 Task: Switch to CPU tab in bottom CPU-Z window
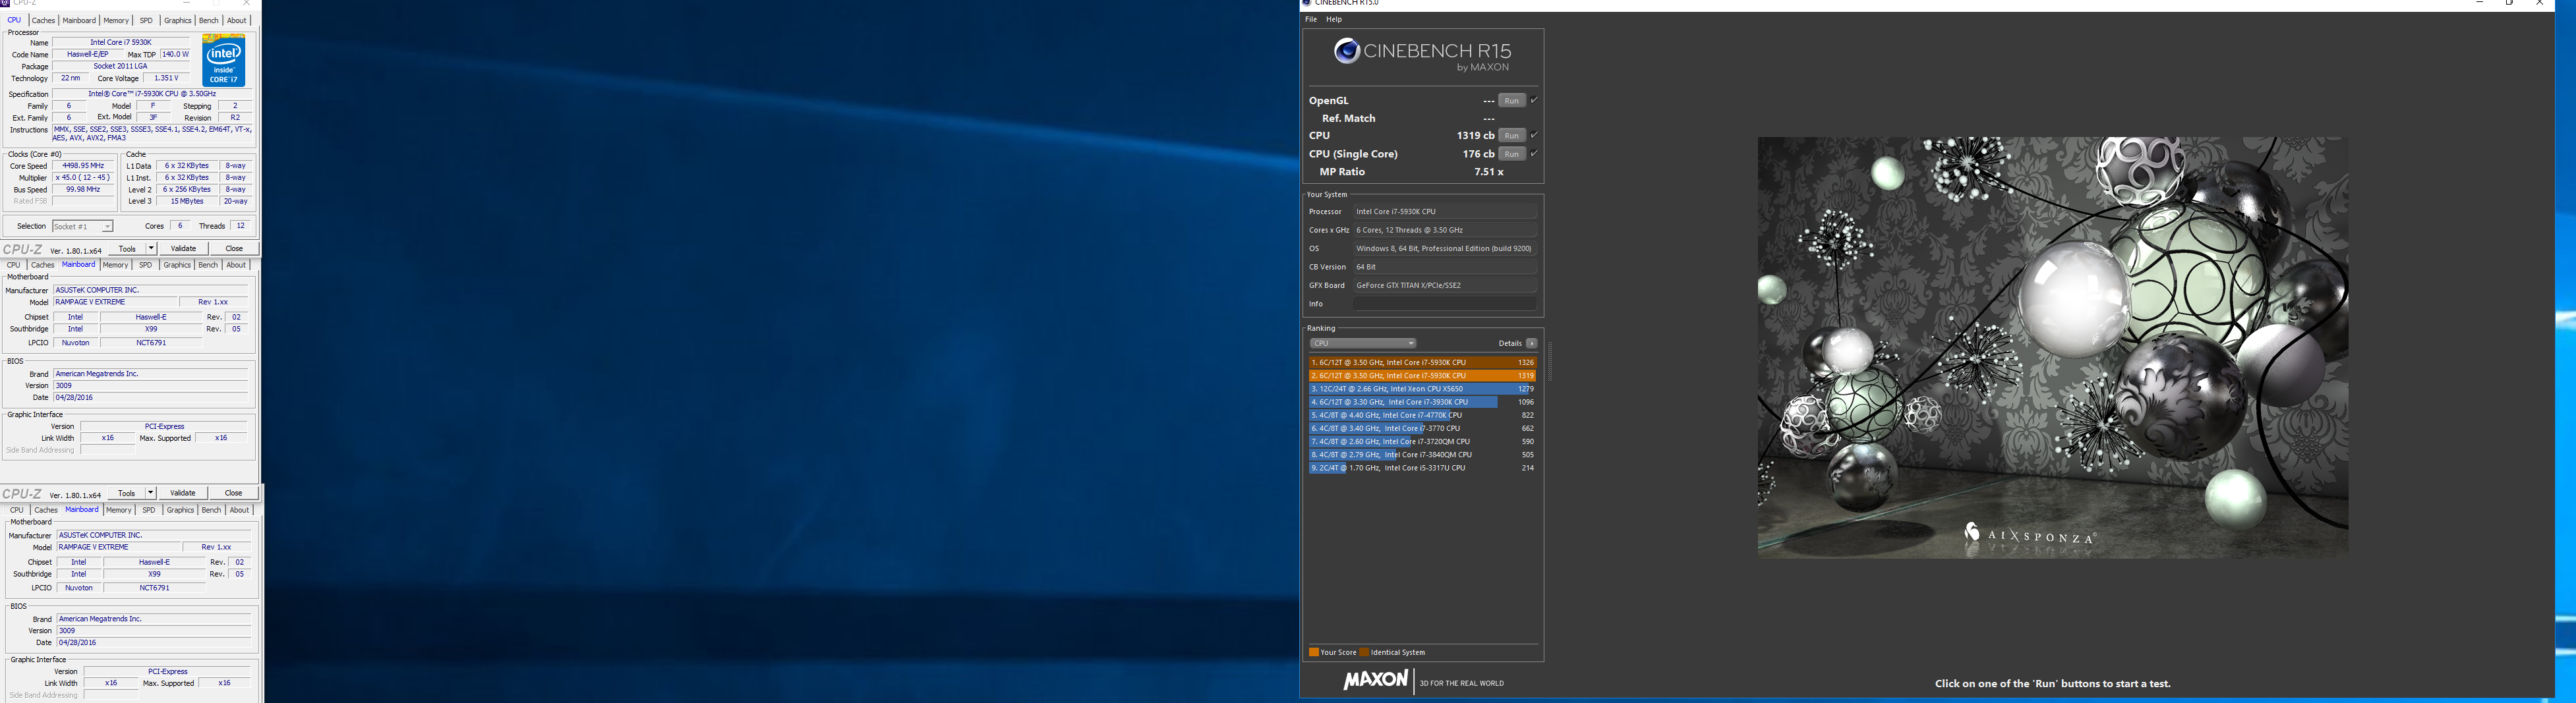pyautogui.click(x=17, y=510)
